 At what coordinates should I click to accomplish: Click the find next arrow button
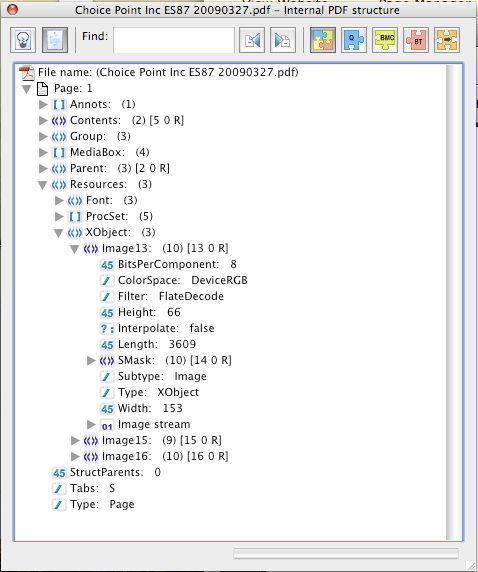(x=283, y=39)
